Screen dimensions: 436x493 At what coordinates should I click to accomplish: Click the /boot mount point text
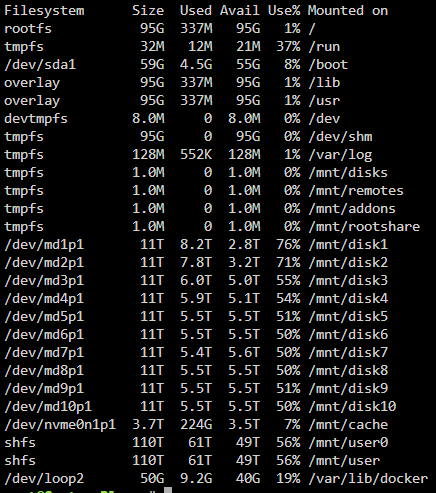(328, 65)
